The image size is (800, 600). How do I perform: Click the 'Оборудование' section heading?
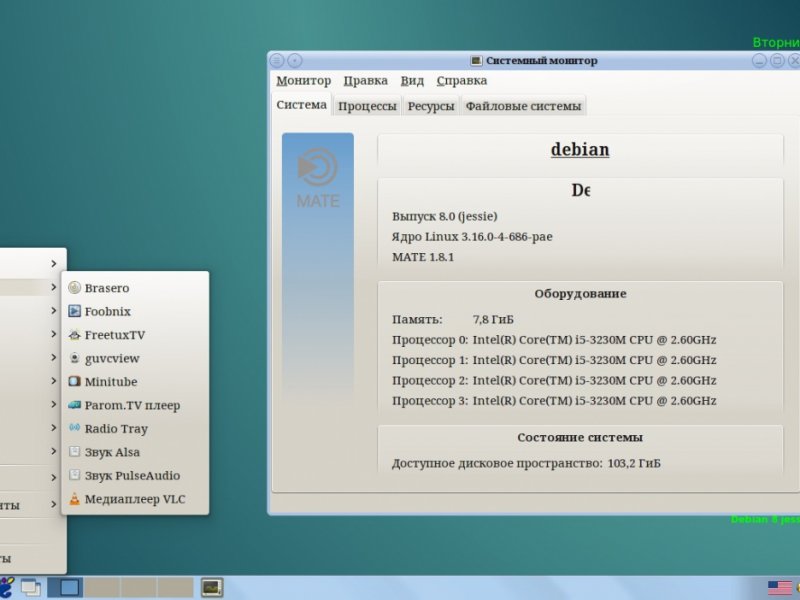(x=580, y=293)
